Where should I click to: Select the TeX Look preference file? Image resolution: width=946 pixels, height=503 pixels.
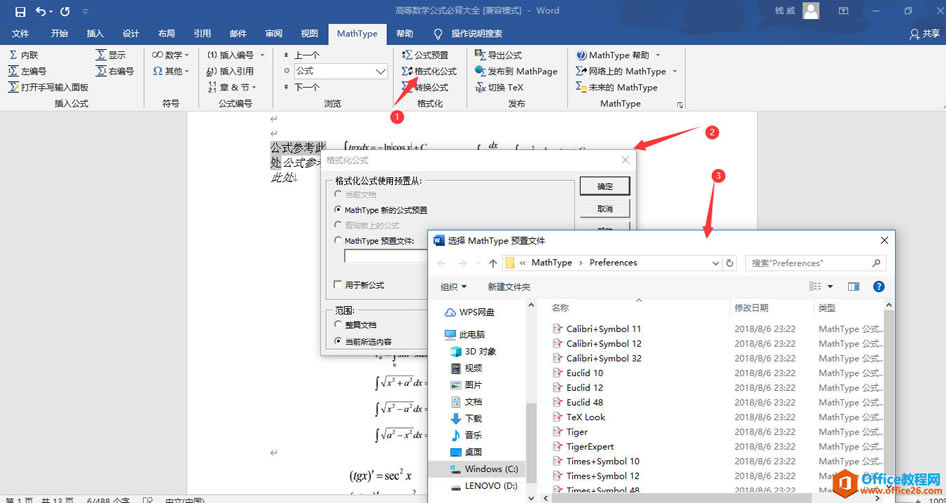pyautogui.click(x=585, y=417)
